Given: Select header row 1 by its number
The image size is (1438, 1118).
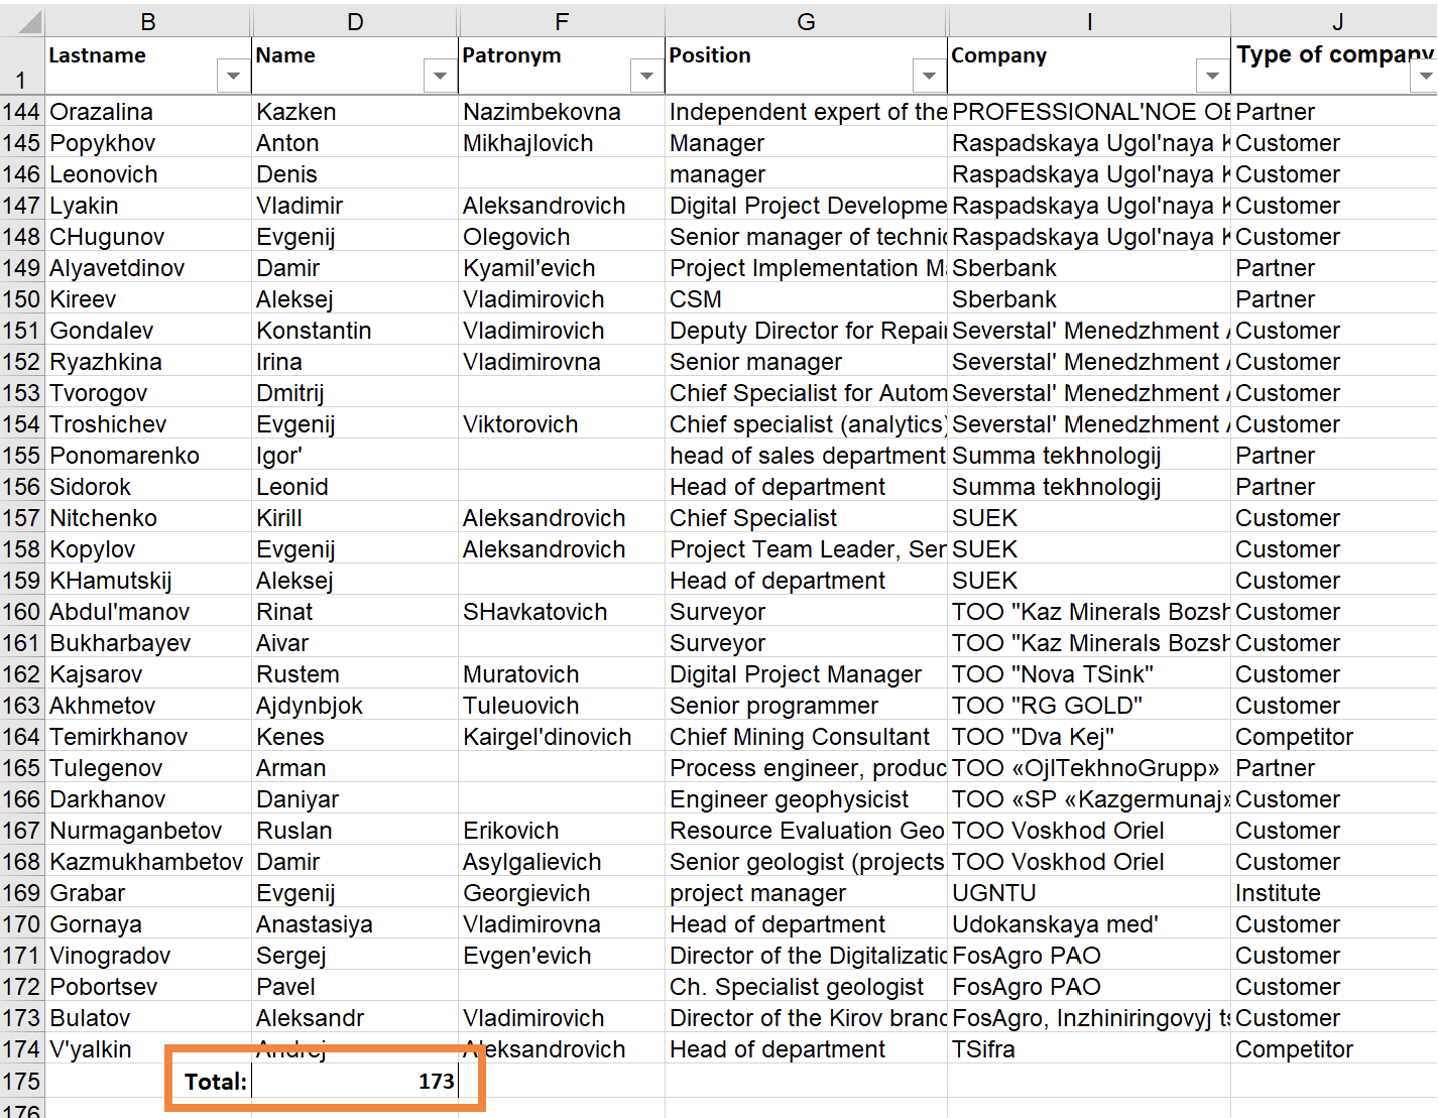Looking at the screenshot, I should click(22, 66).
